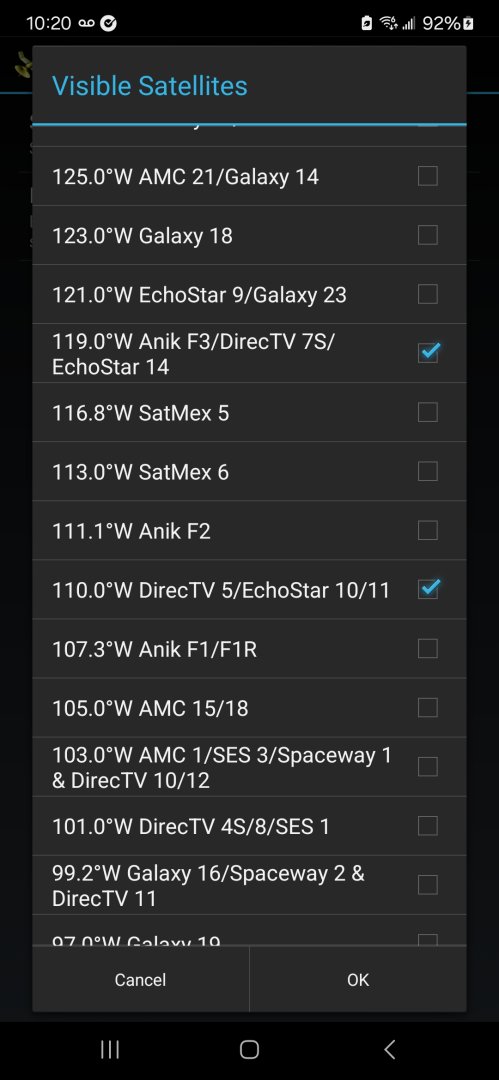Enable the 123.0°W Galaxy 18 checkbox

coord(428,236)
